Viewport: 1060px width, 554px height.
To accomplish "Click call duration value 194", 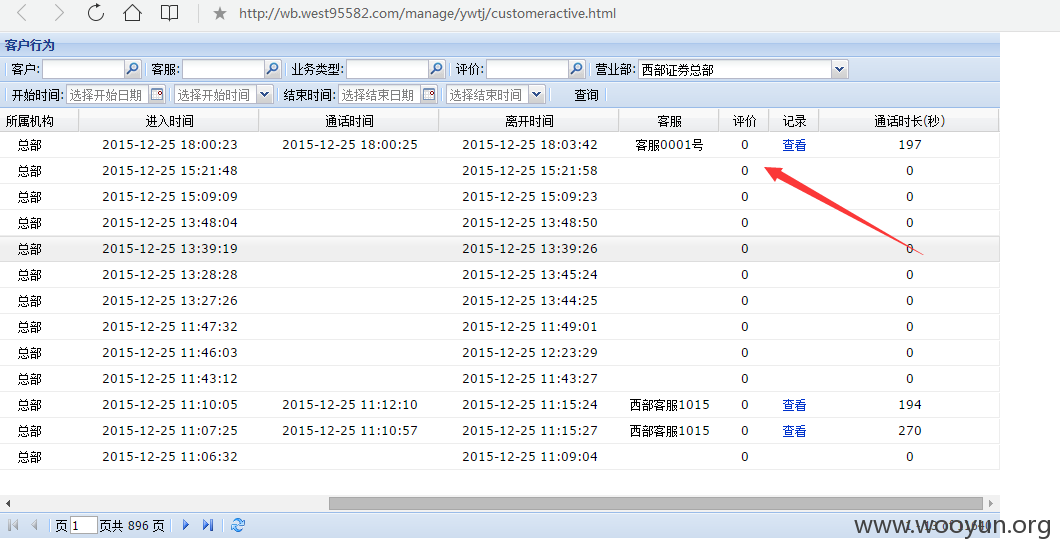I will coord(910,405).
